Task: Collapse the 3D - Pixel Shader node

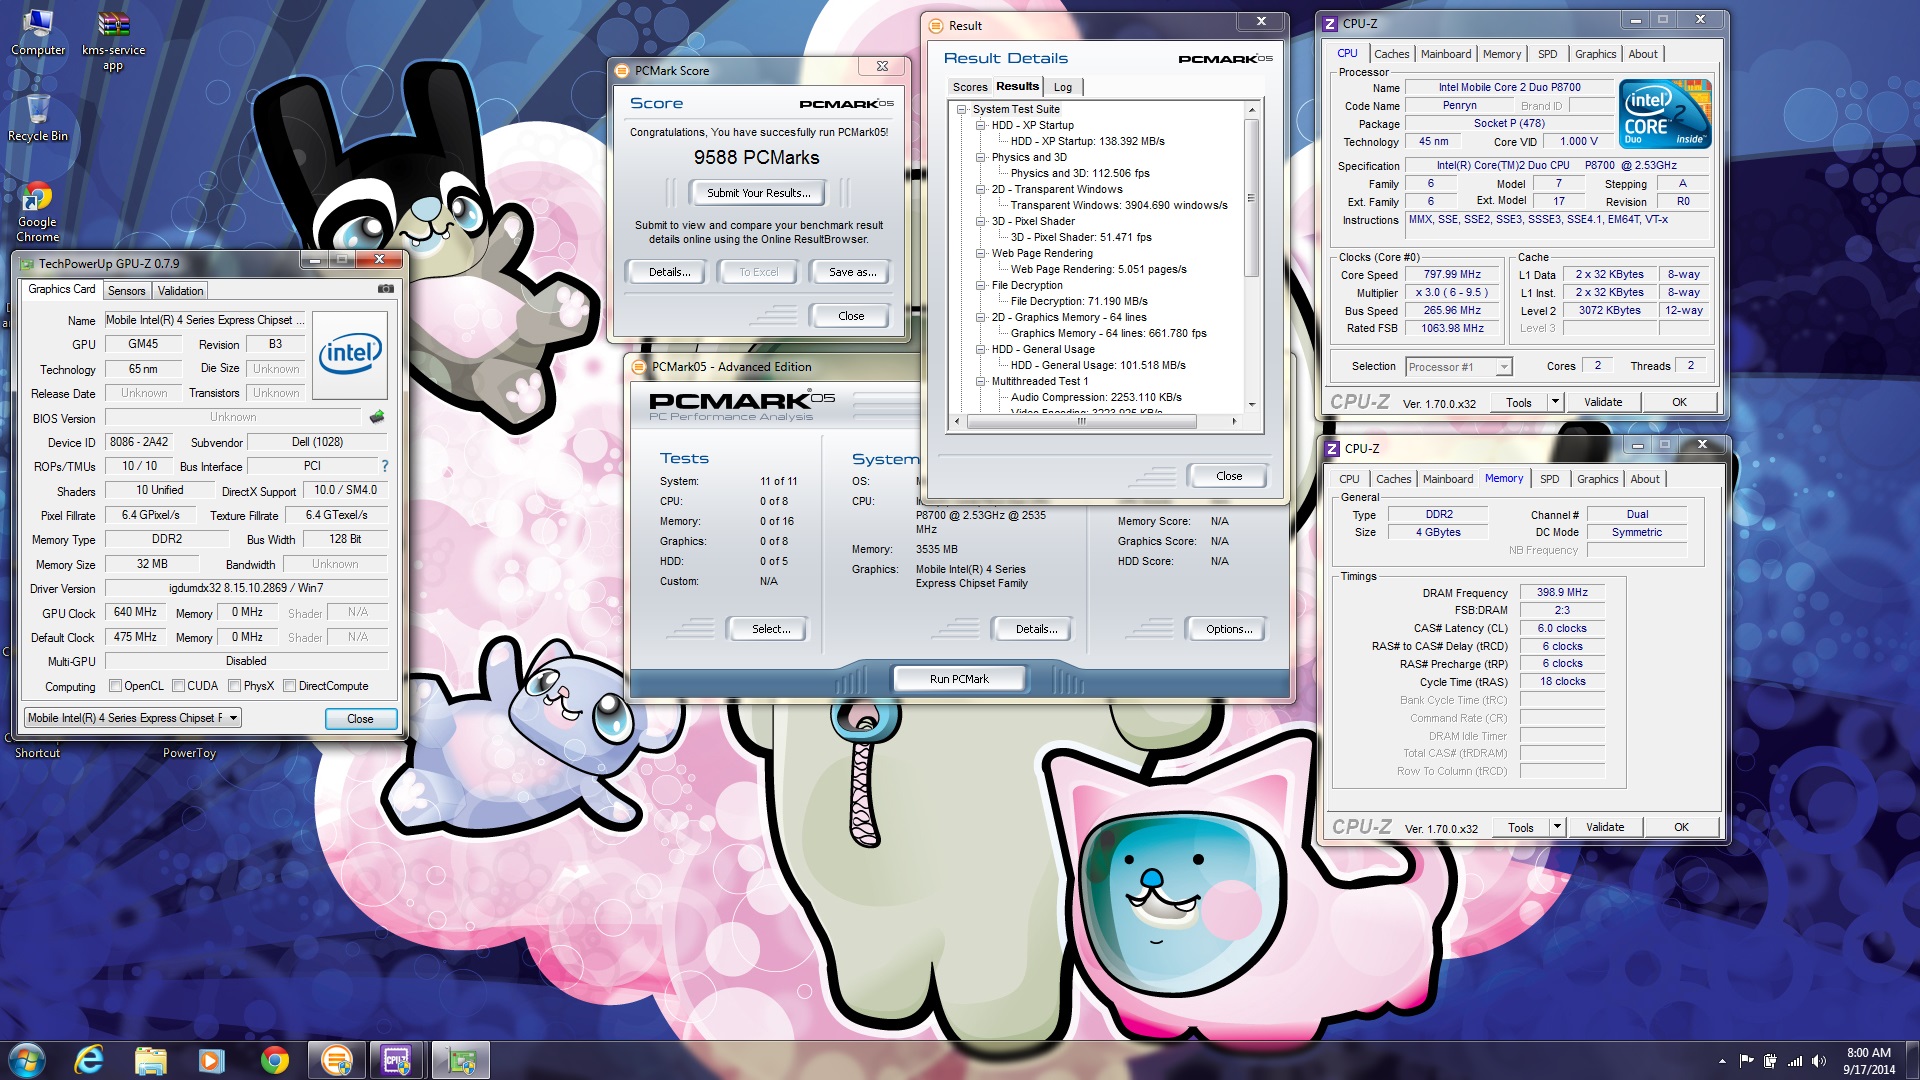Action: (981, 221)
